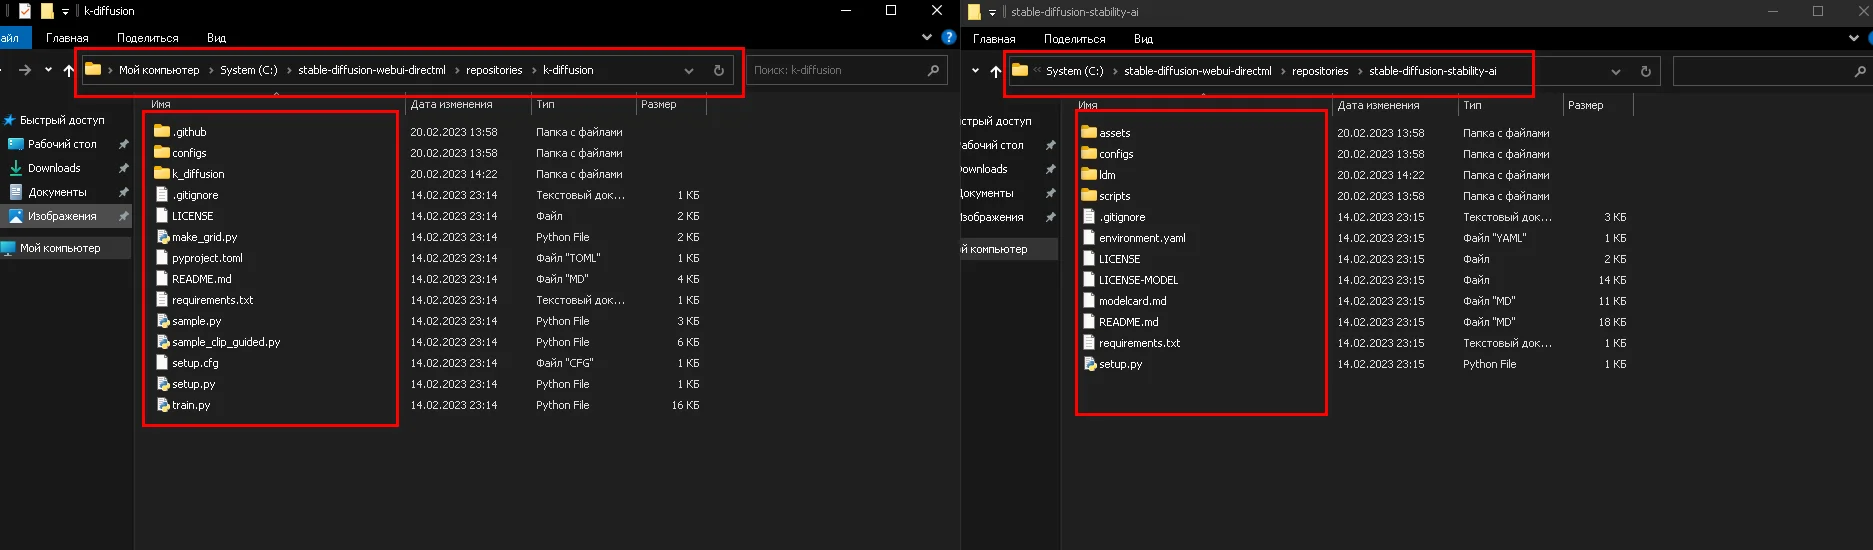Viewport: 1873px width, 550px height.
Task: Open Вид tab in k-diffusion window
Action: tap(216, 38)
